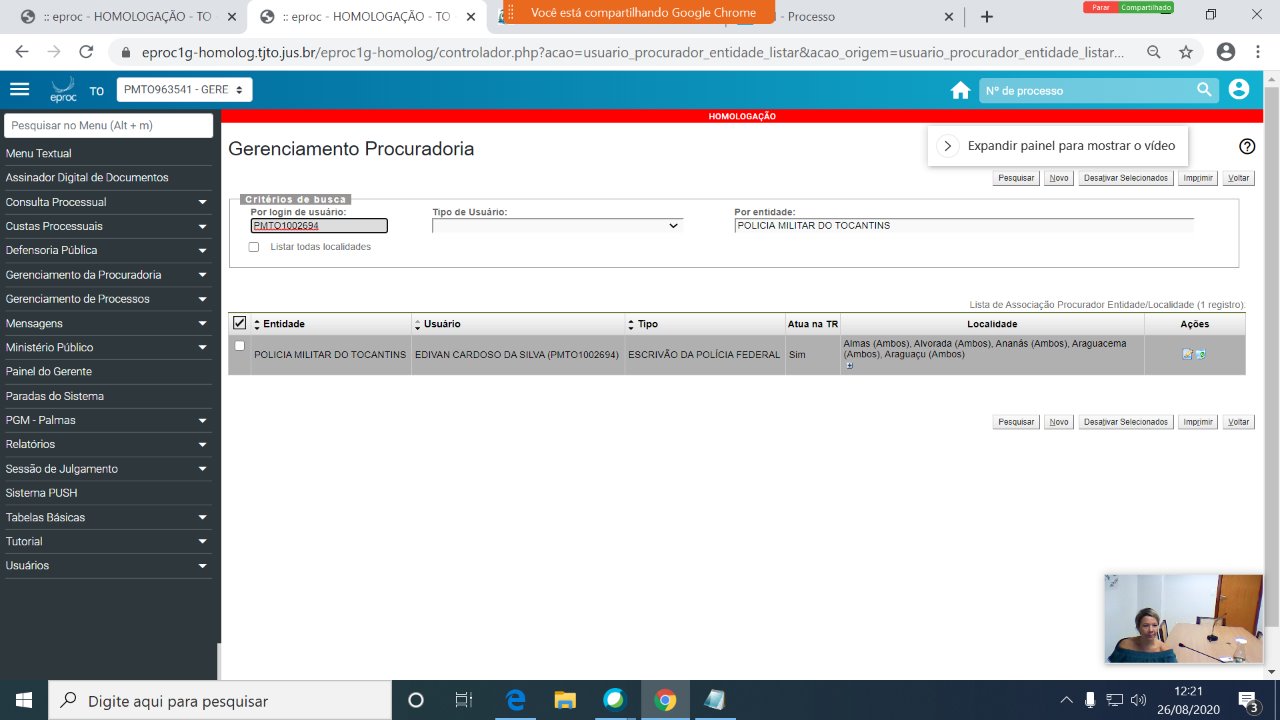Click the Pesquisar button
Image resolution: width=1280 pixels, height=720 pixels.
point(1015,177)
